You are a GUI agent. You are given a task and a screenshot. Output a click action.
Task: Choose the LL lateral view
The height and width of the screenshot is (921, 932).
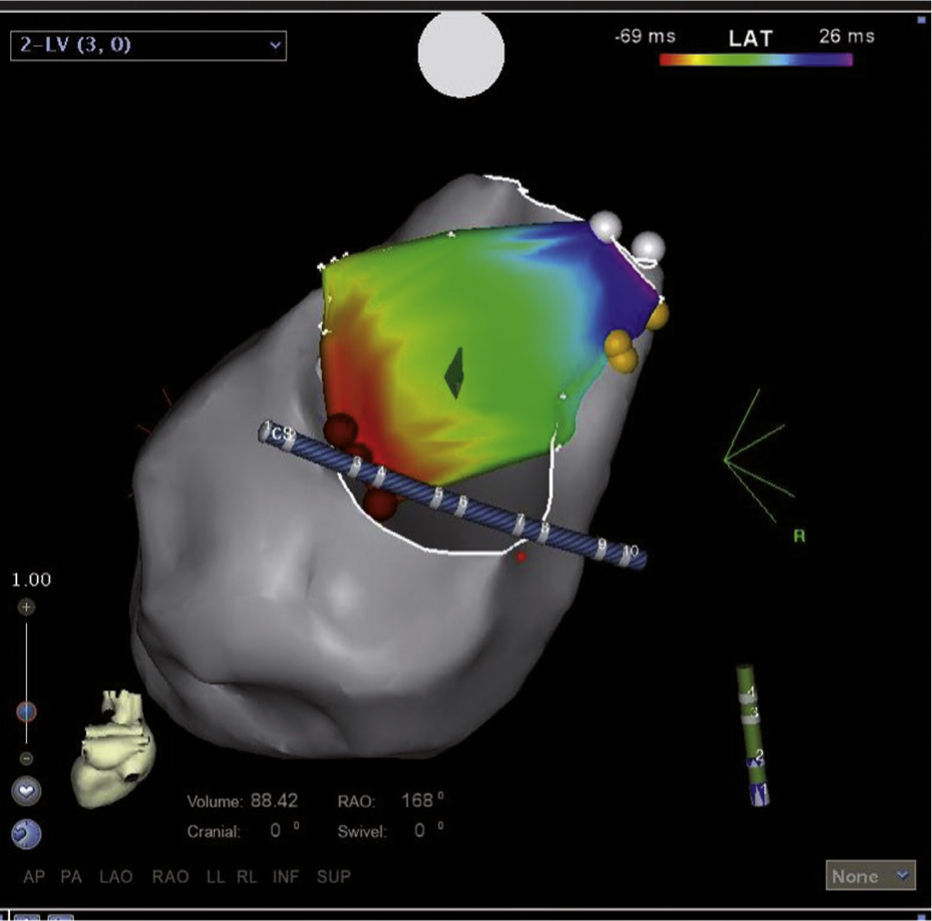coord(216,877)
